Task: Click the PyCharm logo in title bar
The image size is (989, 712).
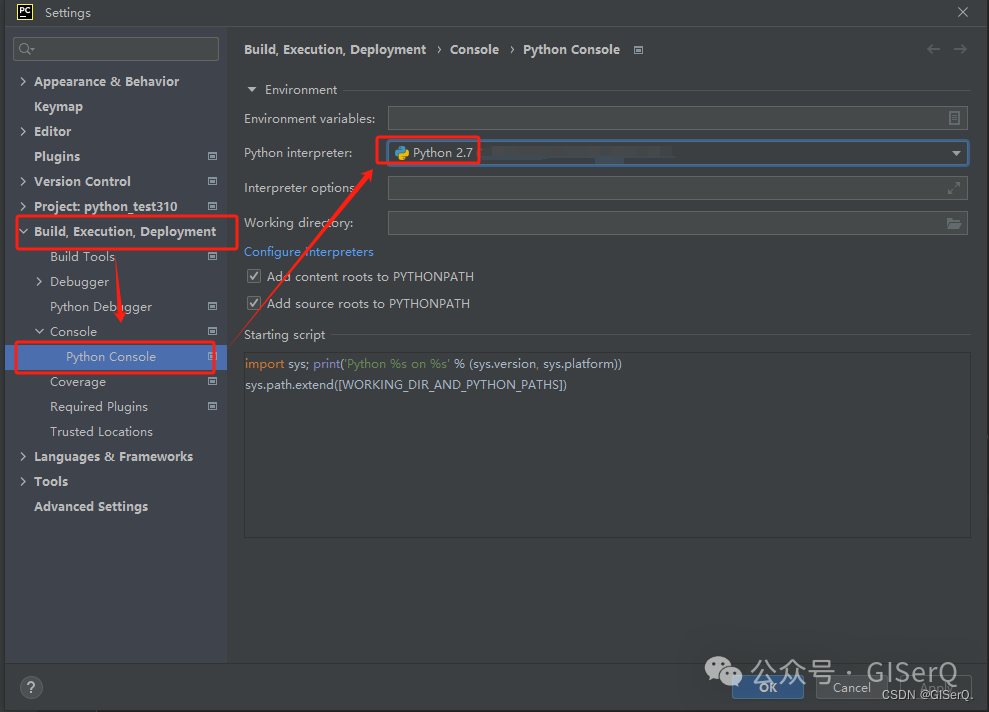Action: coord(25,12)
